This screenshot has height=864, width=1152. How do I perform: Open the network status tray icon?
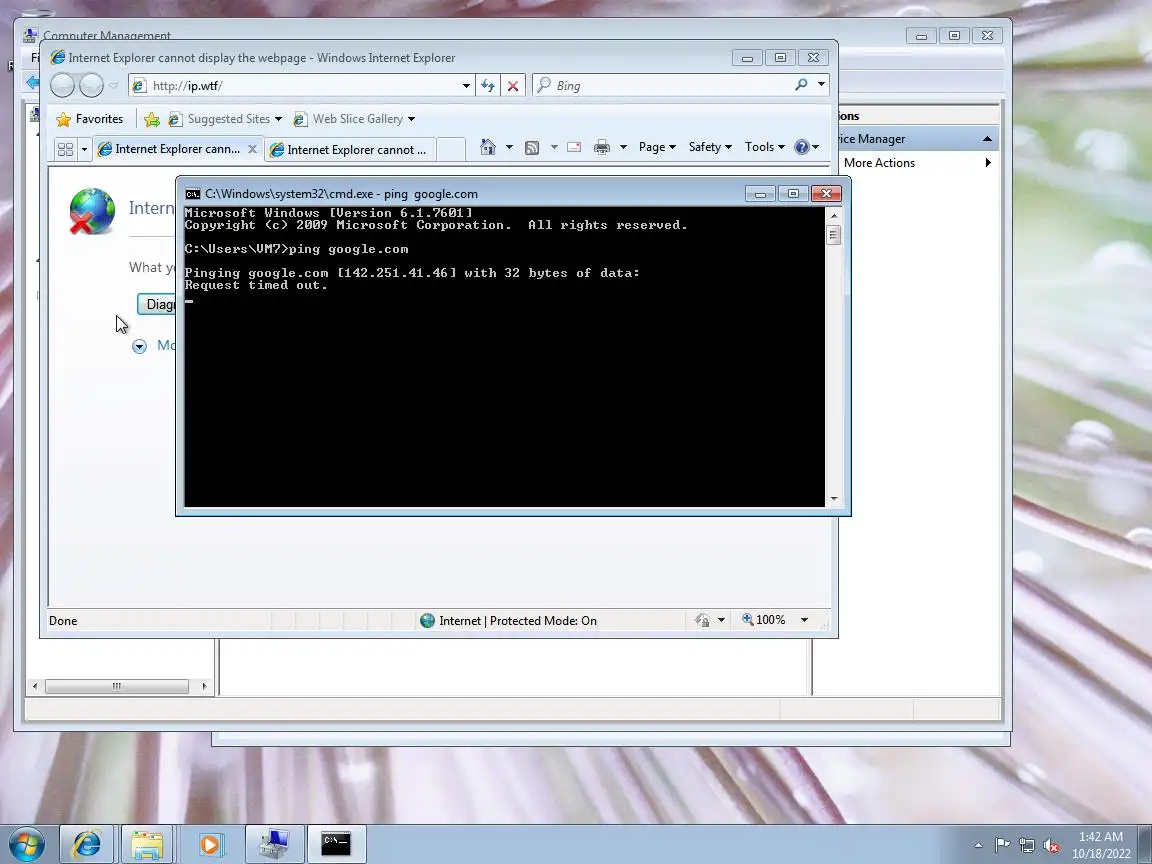coord(1026,845)
